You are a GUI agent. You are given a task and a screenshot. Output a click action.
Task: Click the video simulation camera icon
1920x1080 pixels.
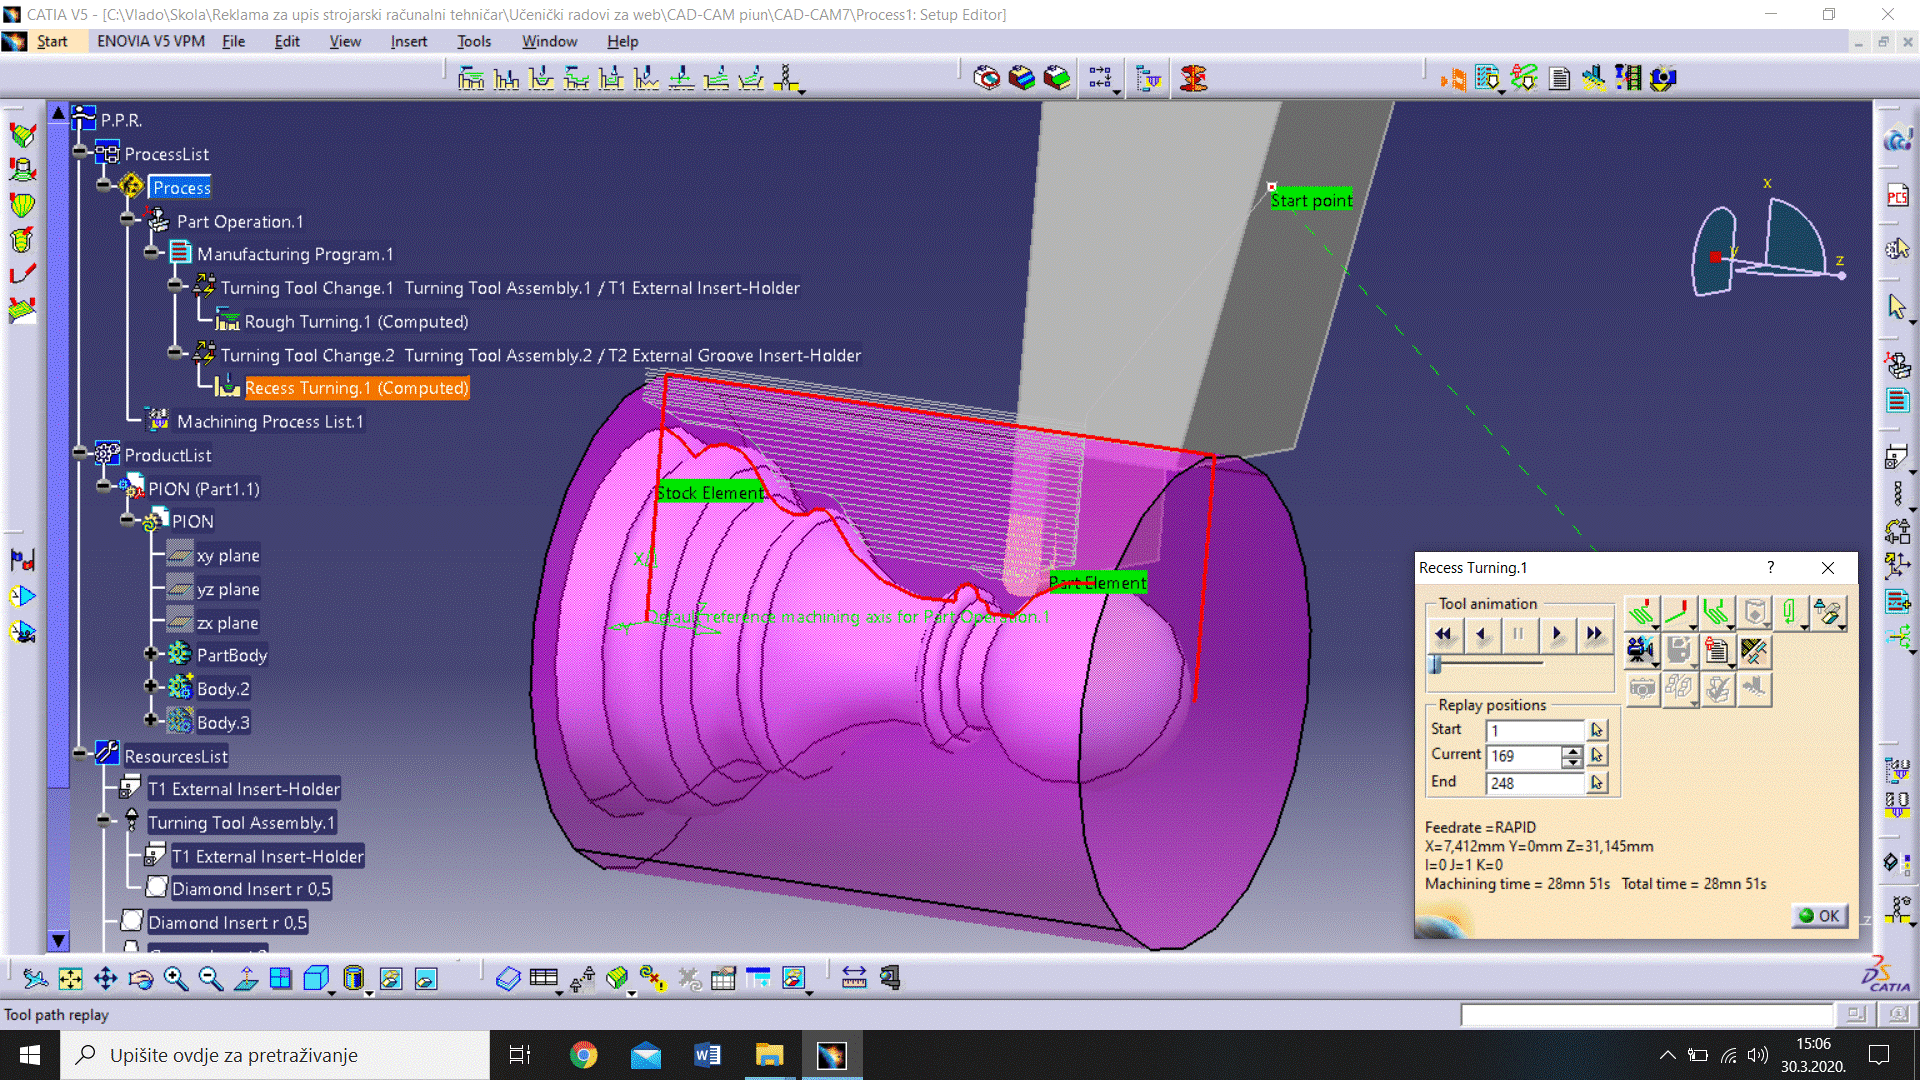pyautogui.click(x=1640, y=651)
